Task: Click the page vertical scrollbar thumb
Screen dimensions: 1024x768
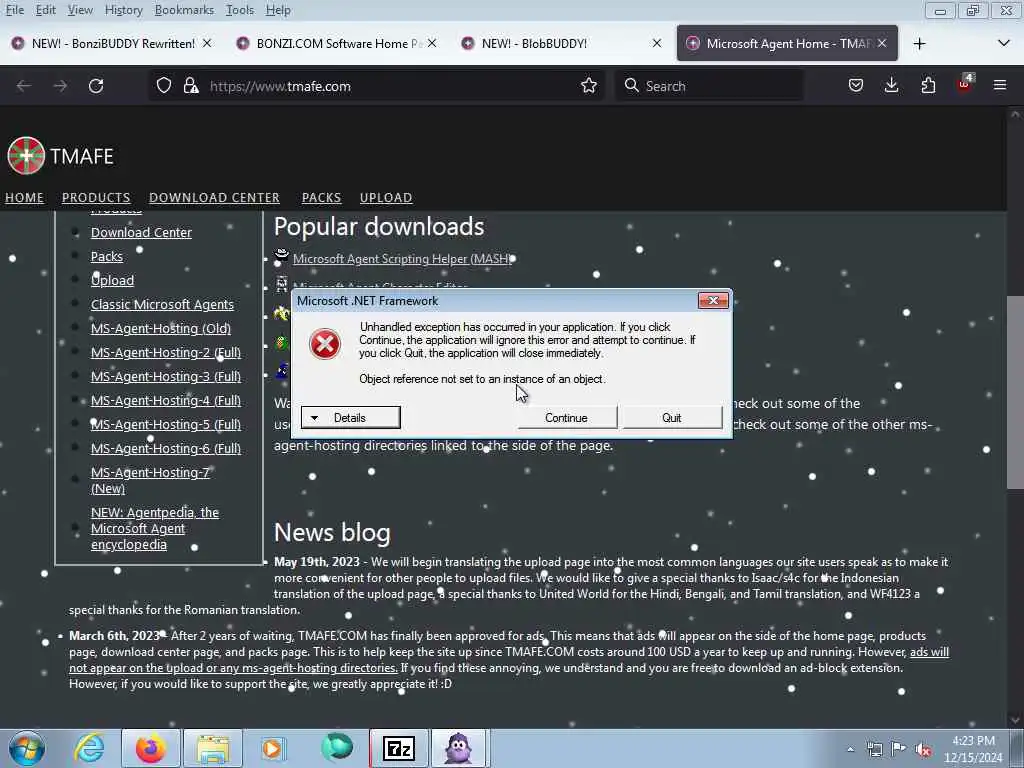Action: (1015, 392)
